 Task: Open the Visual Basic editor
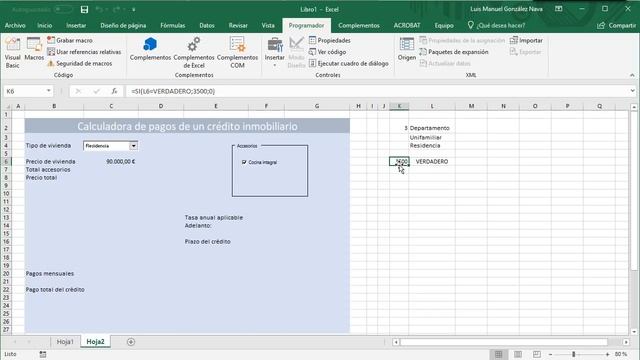pos(13,53)
